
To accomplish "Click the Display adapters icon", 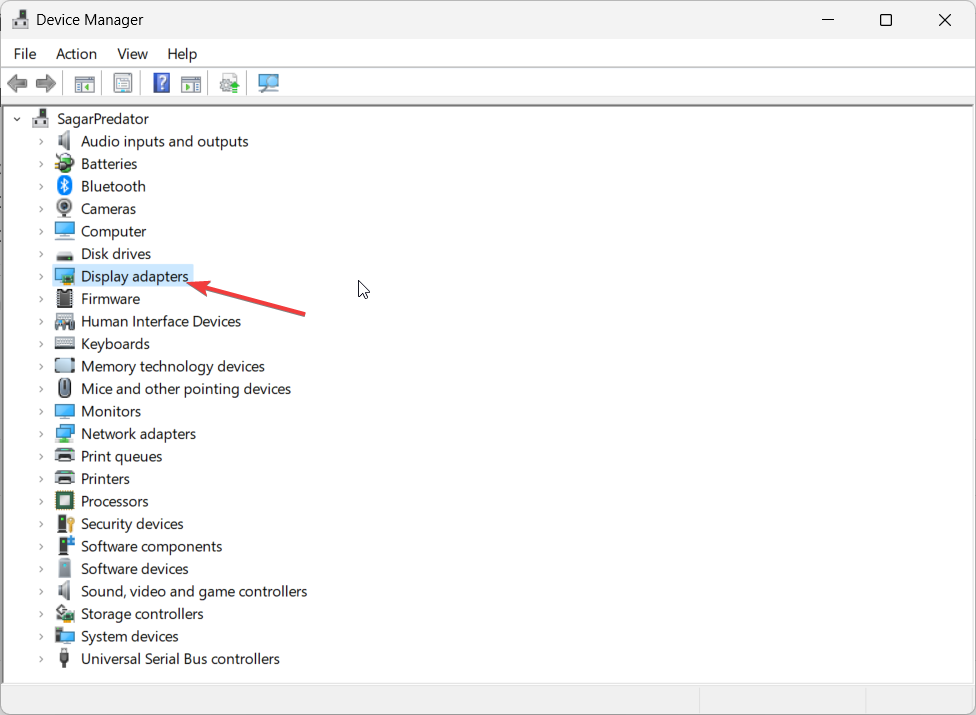I will pos(64,277).
